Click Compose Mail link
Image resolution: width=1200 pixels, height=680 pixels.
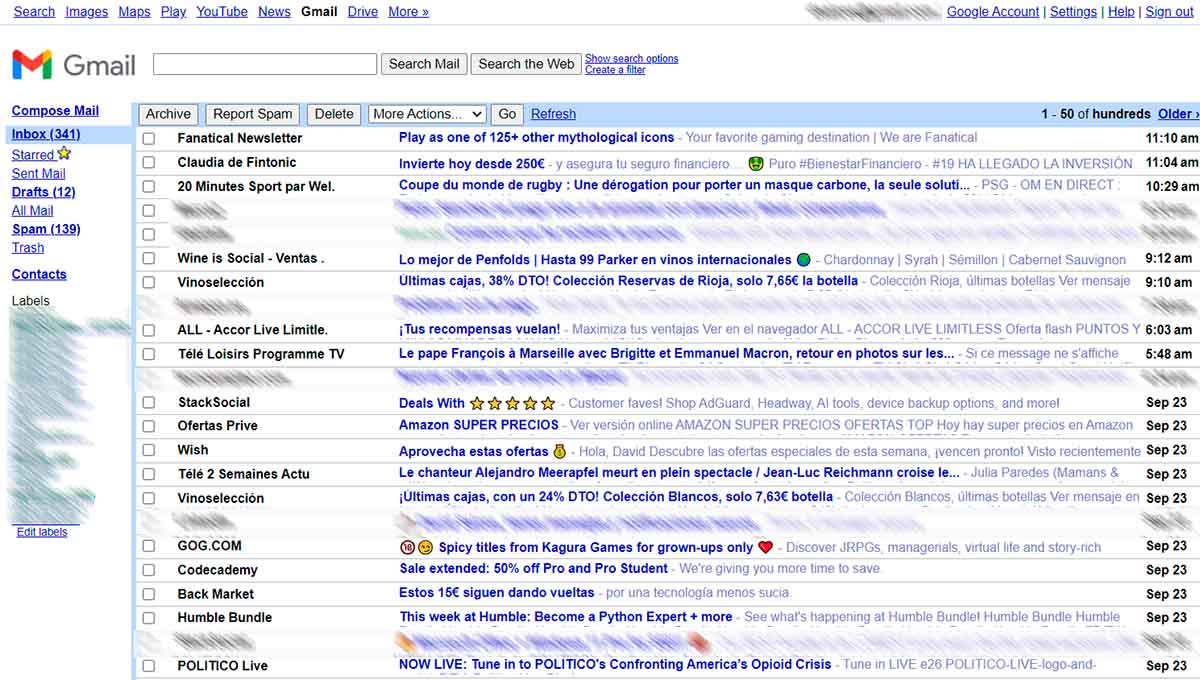pos(55,111)
